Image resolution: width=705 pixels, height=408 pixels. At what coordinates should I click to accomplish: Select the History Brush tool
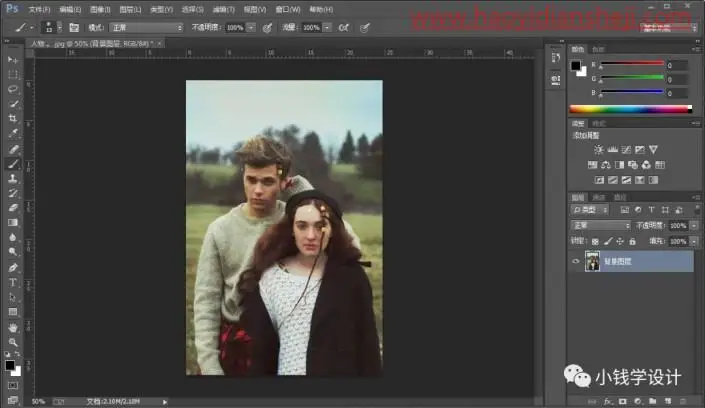click(x=13, y=193)
